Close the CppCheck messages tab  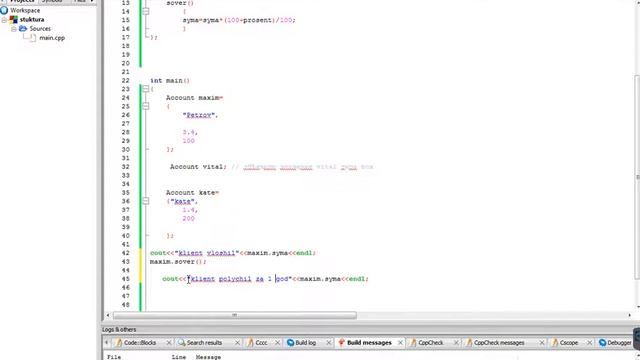542,343
